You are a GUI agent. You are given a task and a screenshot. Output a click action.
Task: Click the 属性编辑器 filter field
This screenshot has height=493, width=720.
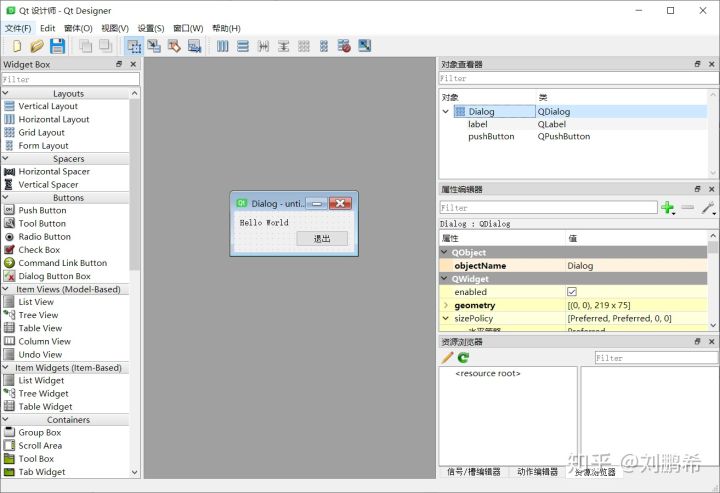[x=548, y=208]
